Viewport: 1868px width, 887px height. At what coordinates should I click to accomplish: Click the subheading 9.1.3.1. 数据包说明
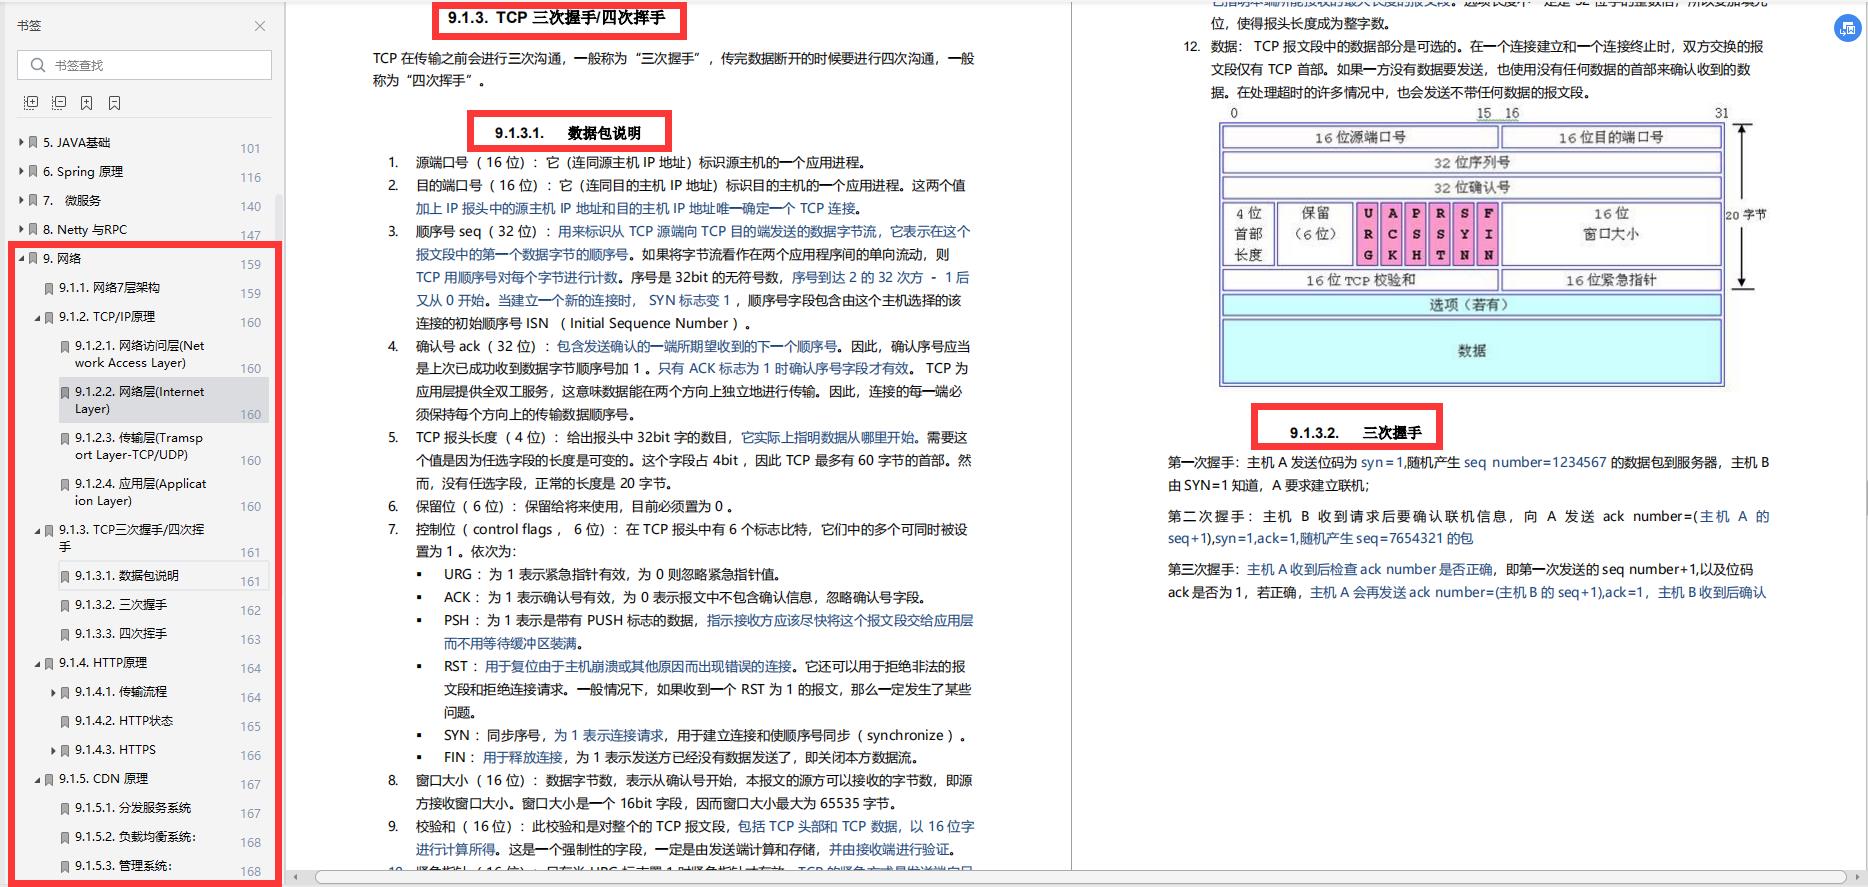click(568, 133)
